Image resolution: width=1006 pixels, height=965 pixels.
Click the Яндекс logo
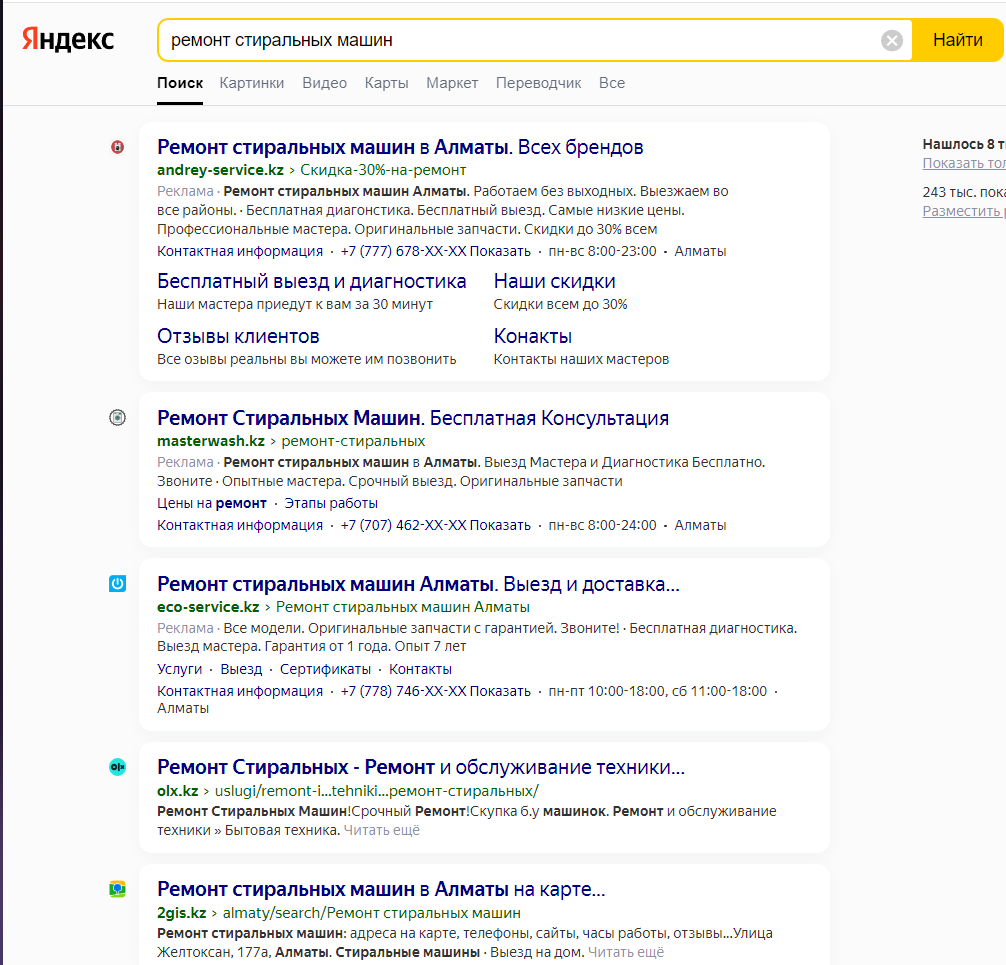coord(68,39)
